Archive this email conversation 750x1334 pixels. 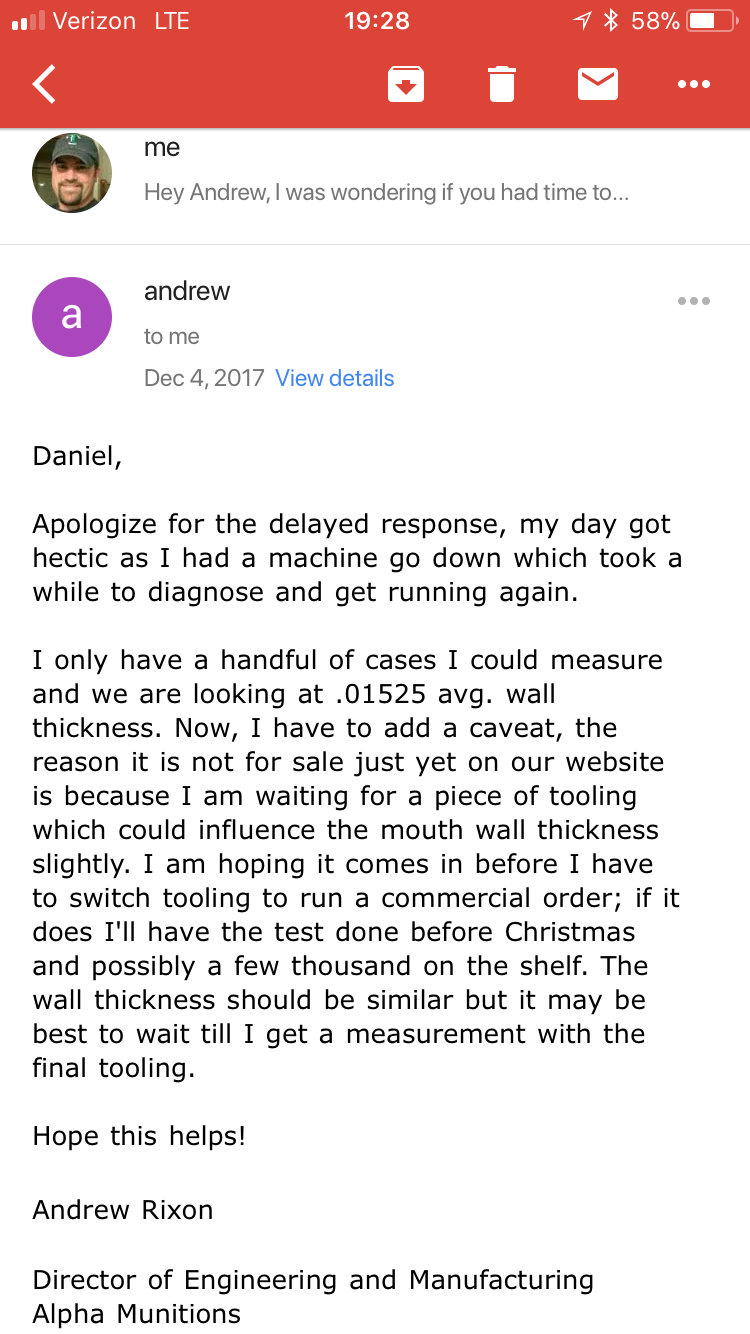pyautogui.click(x=405, y=84)
